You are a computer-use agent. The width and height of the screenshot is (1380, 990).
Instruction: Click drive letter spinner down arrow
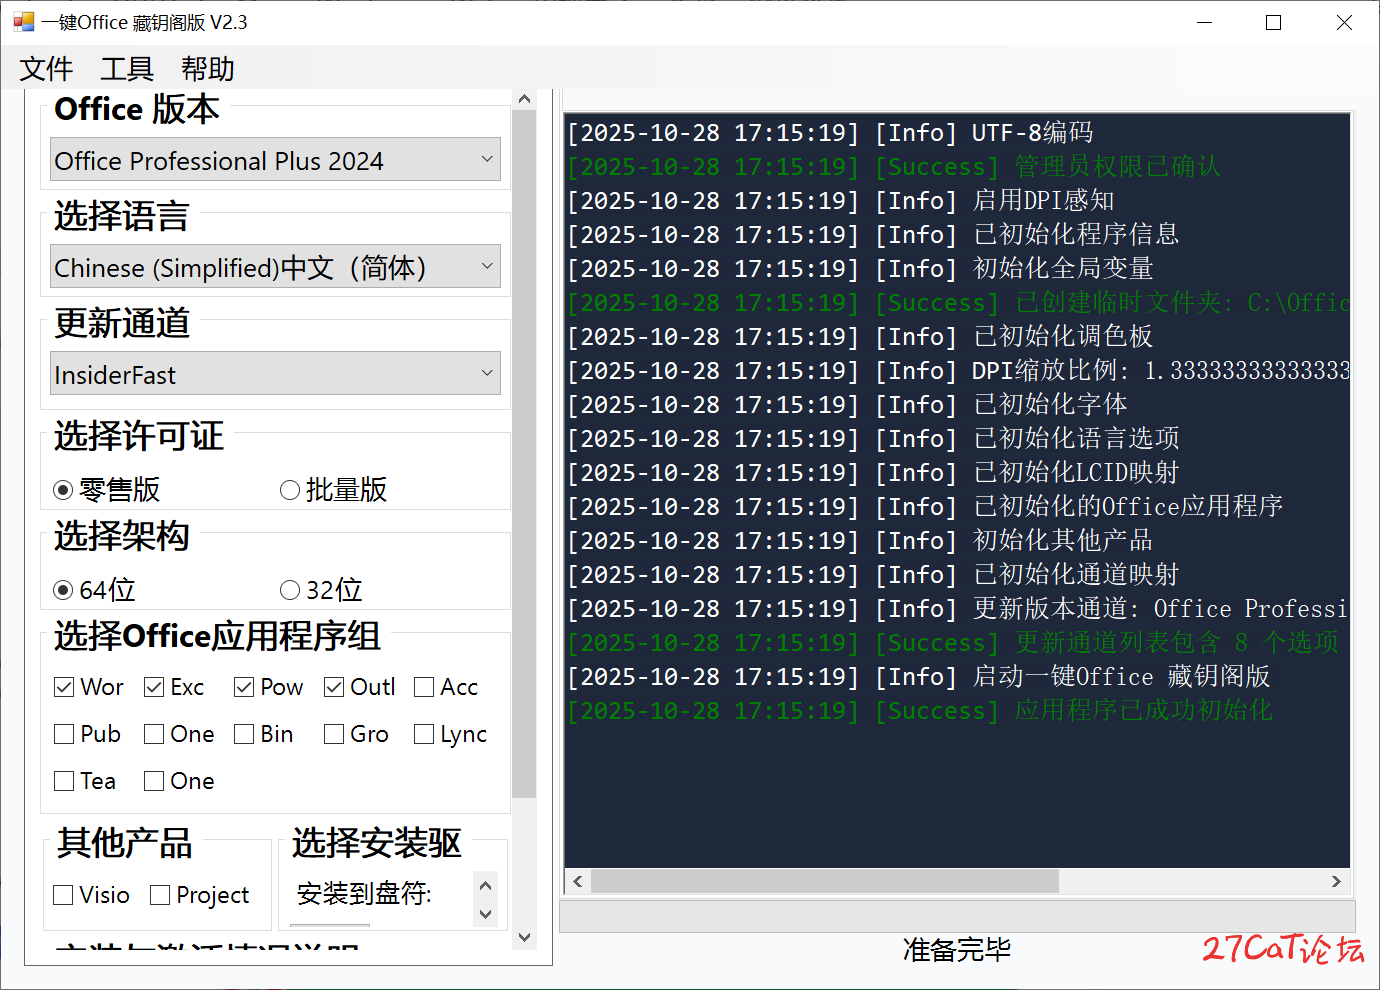pos(486,913)
